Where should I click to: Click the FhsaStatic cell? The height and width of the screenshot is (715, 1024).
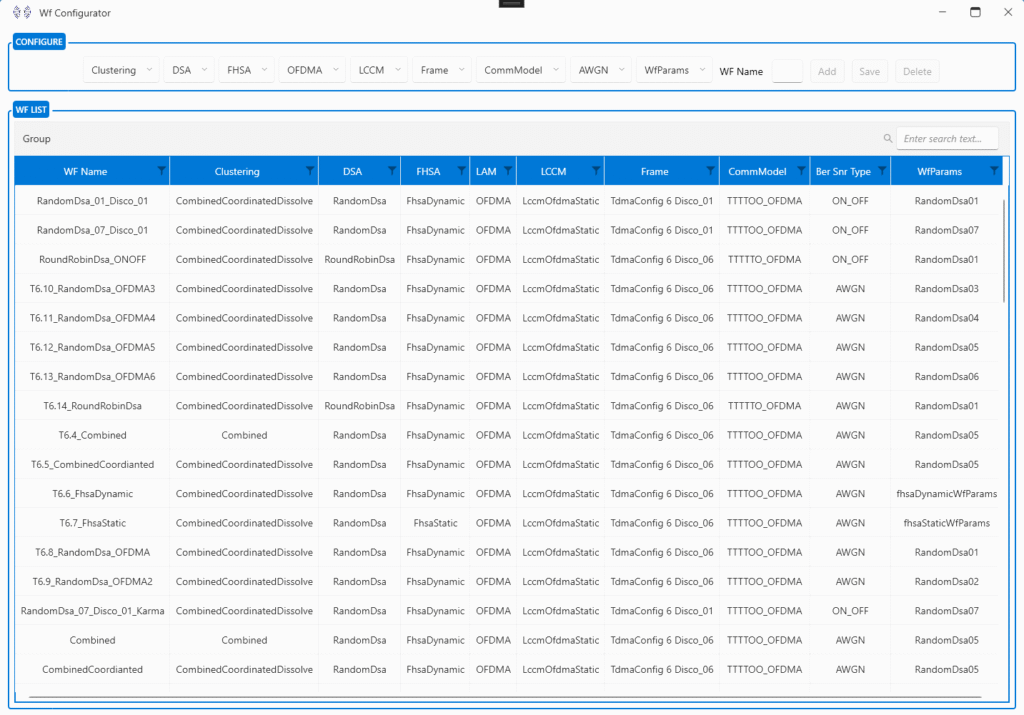435,523
